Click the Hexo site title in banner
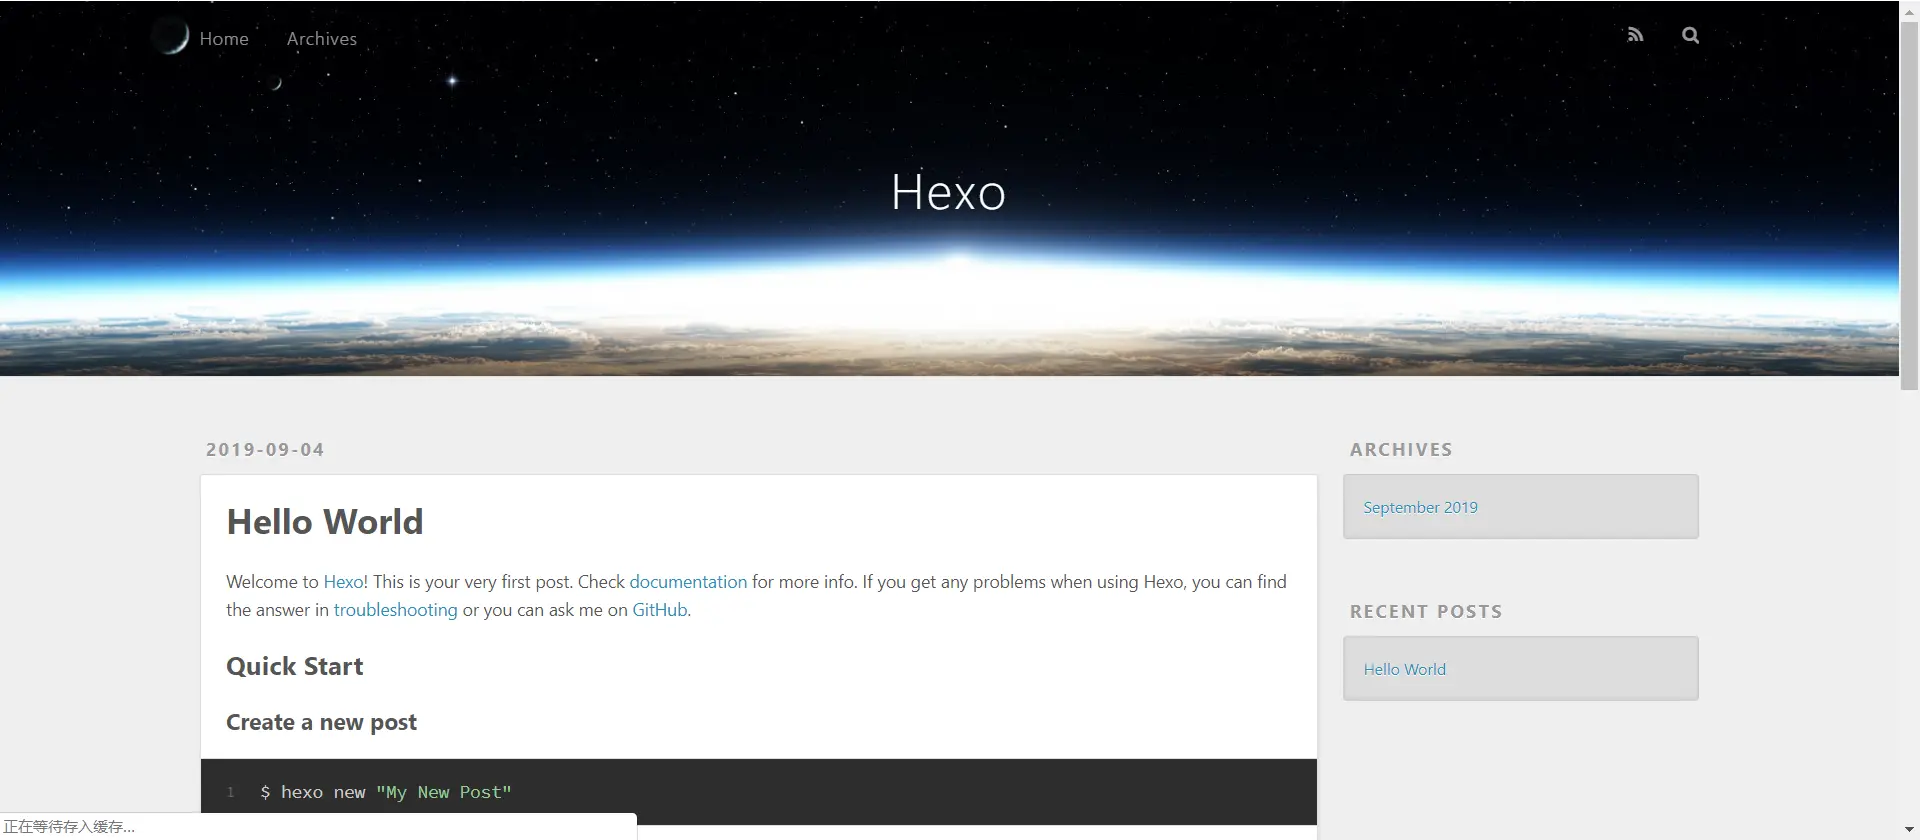This screenshot has height=840, width=1920. pos(948,192)
